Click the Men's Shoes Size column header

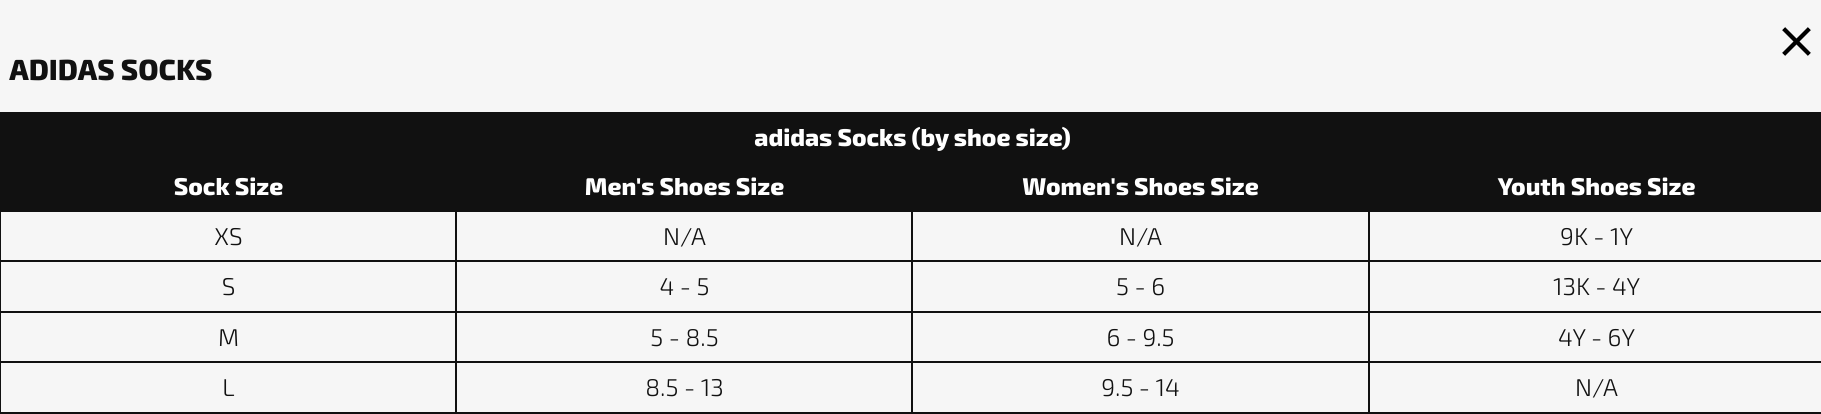[684, 187]
